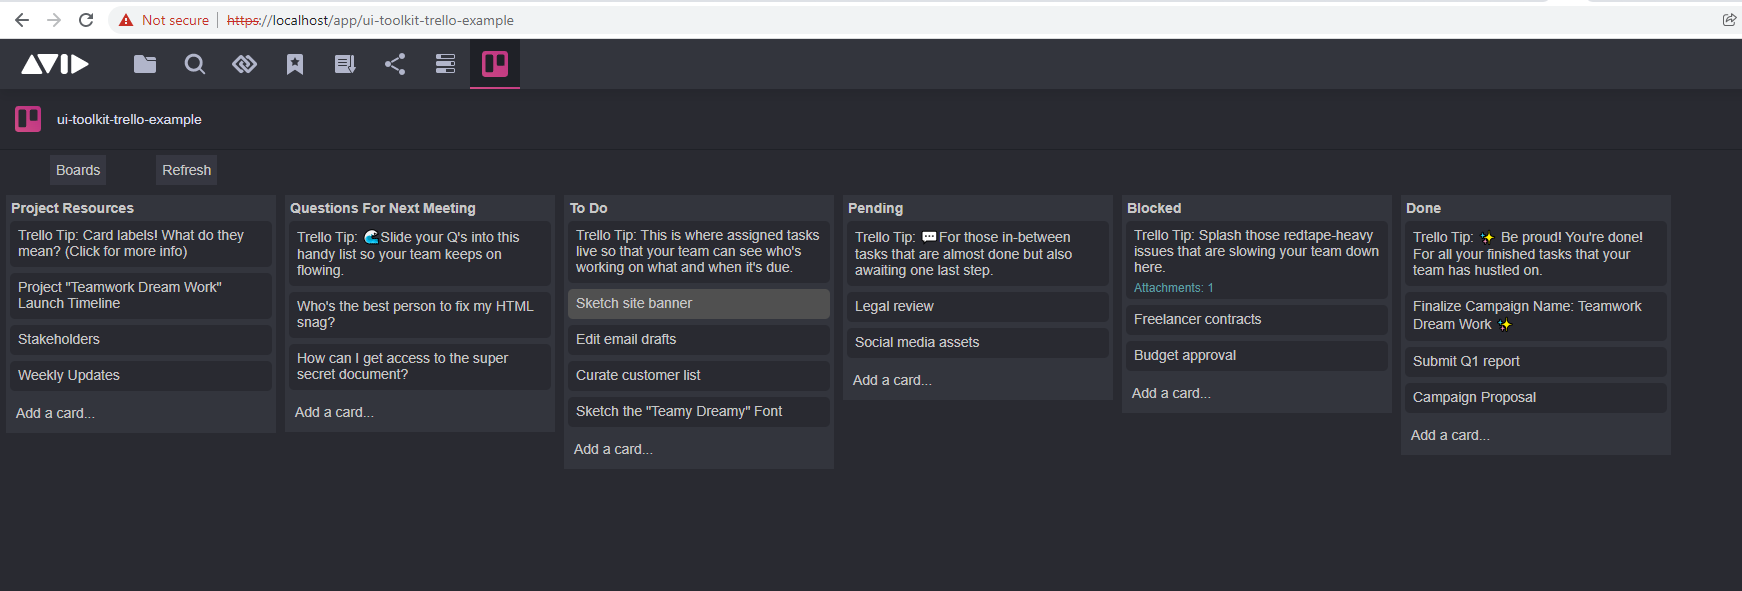The image size is (1742, 591).
Task: Open the Curate customer list card
Action: [699, 375]
